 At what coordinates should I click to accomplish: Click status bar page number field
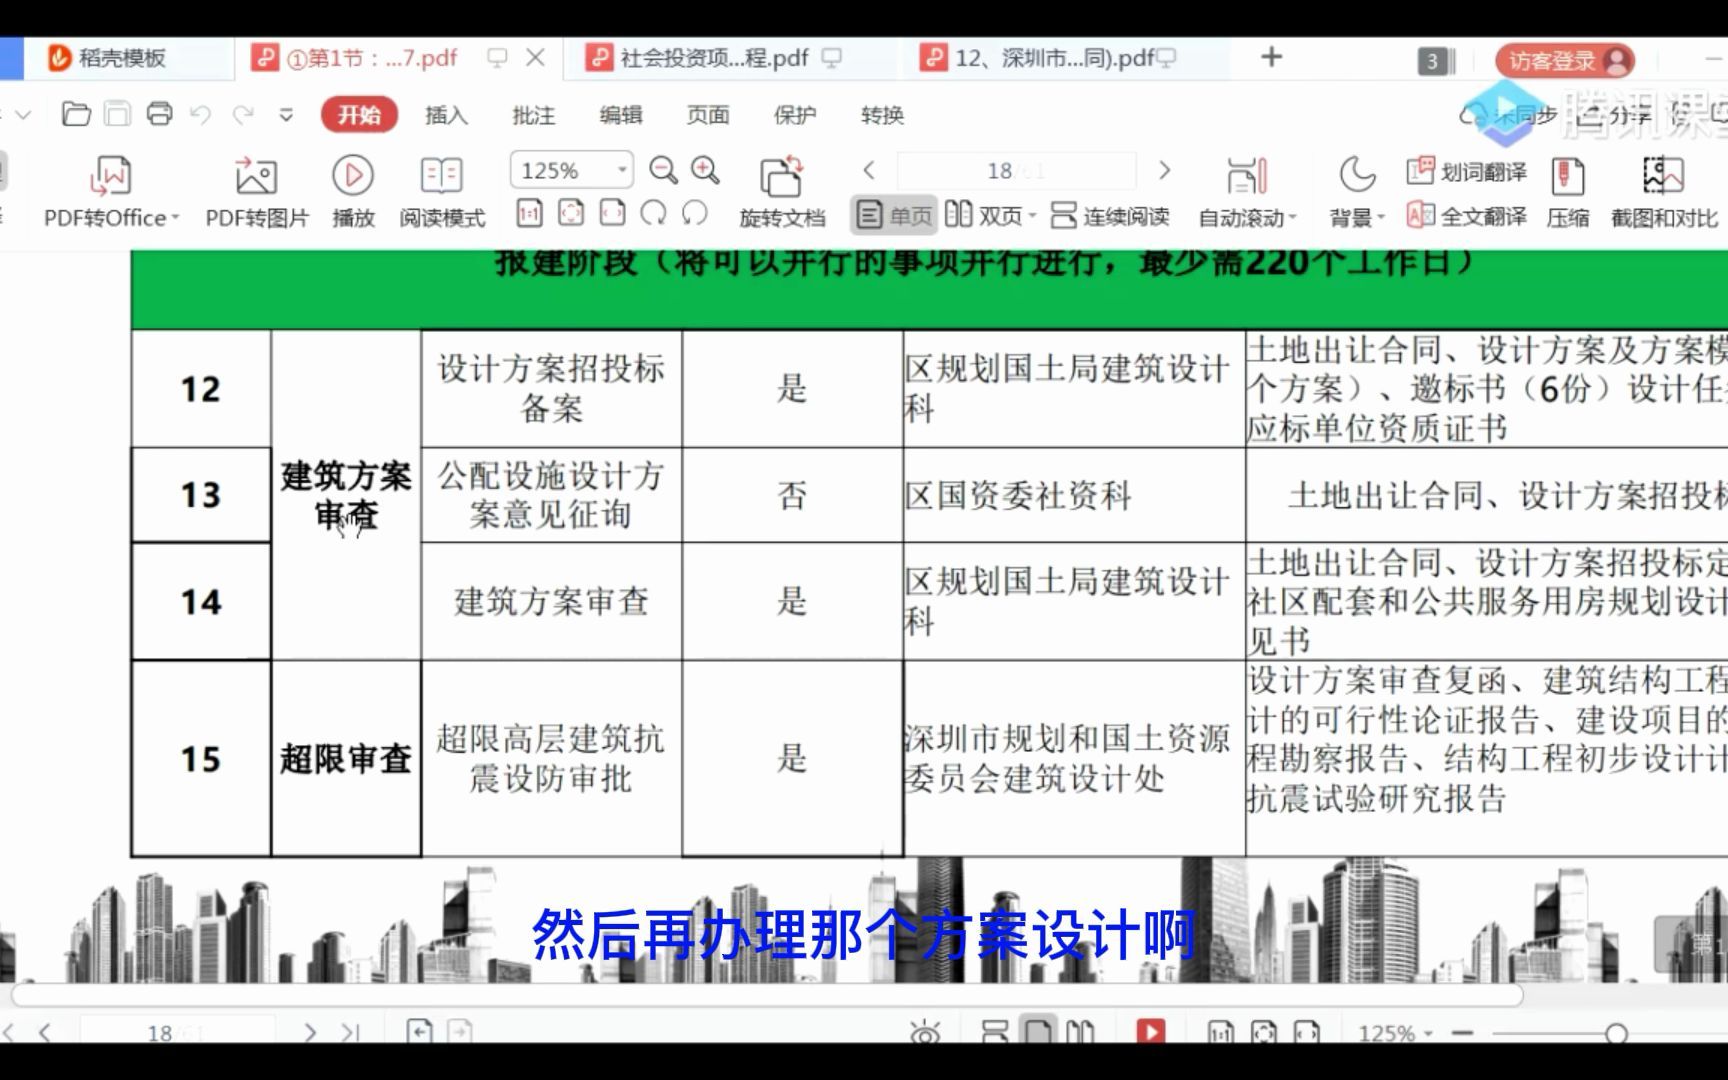177,1032
